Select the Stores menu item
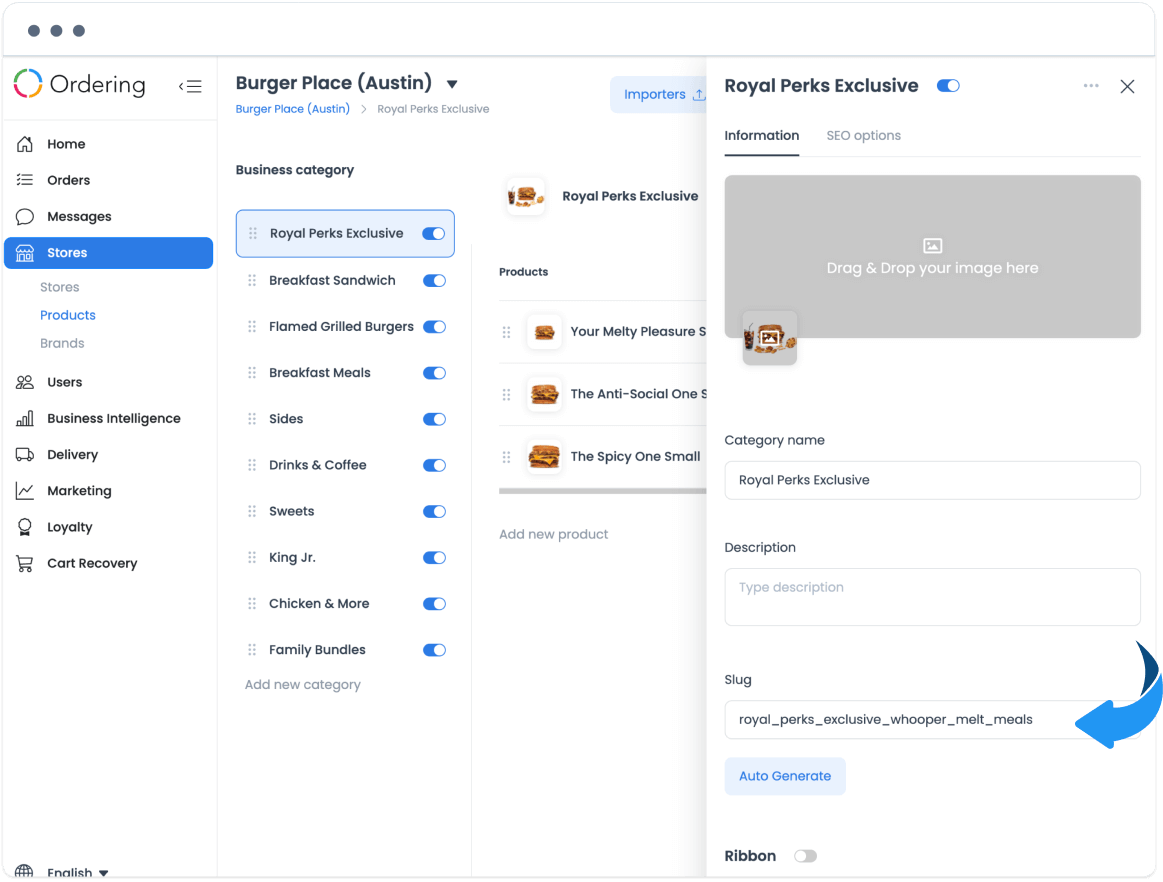 pos(108,253)
